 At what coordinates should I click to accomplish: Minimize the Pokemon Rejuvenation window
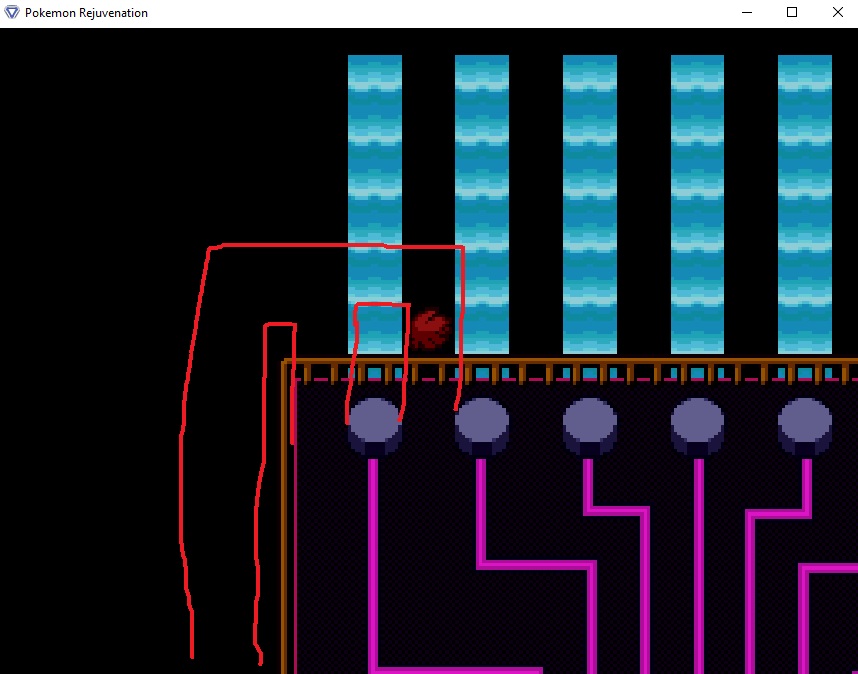tap(747, 12)
